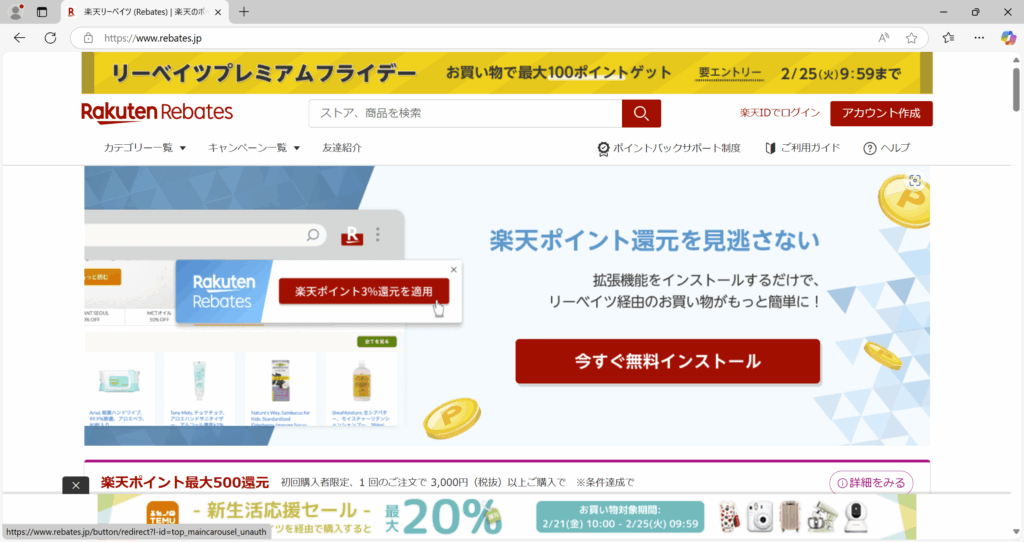This screenshot has height=542, width=1024.
Task: Add page to favorites with star icon
Action: [x=911, y=38]
